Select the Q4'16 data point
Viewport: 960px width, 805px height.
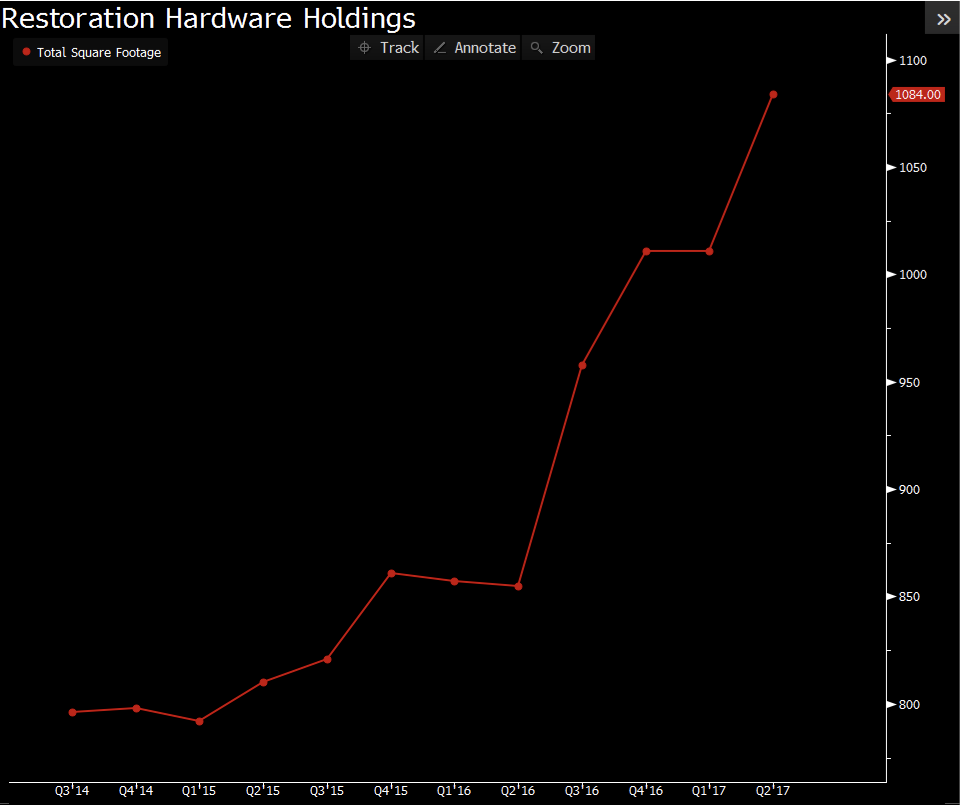(x=646, y=251)
